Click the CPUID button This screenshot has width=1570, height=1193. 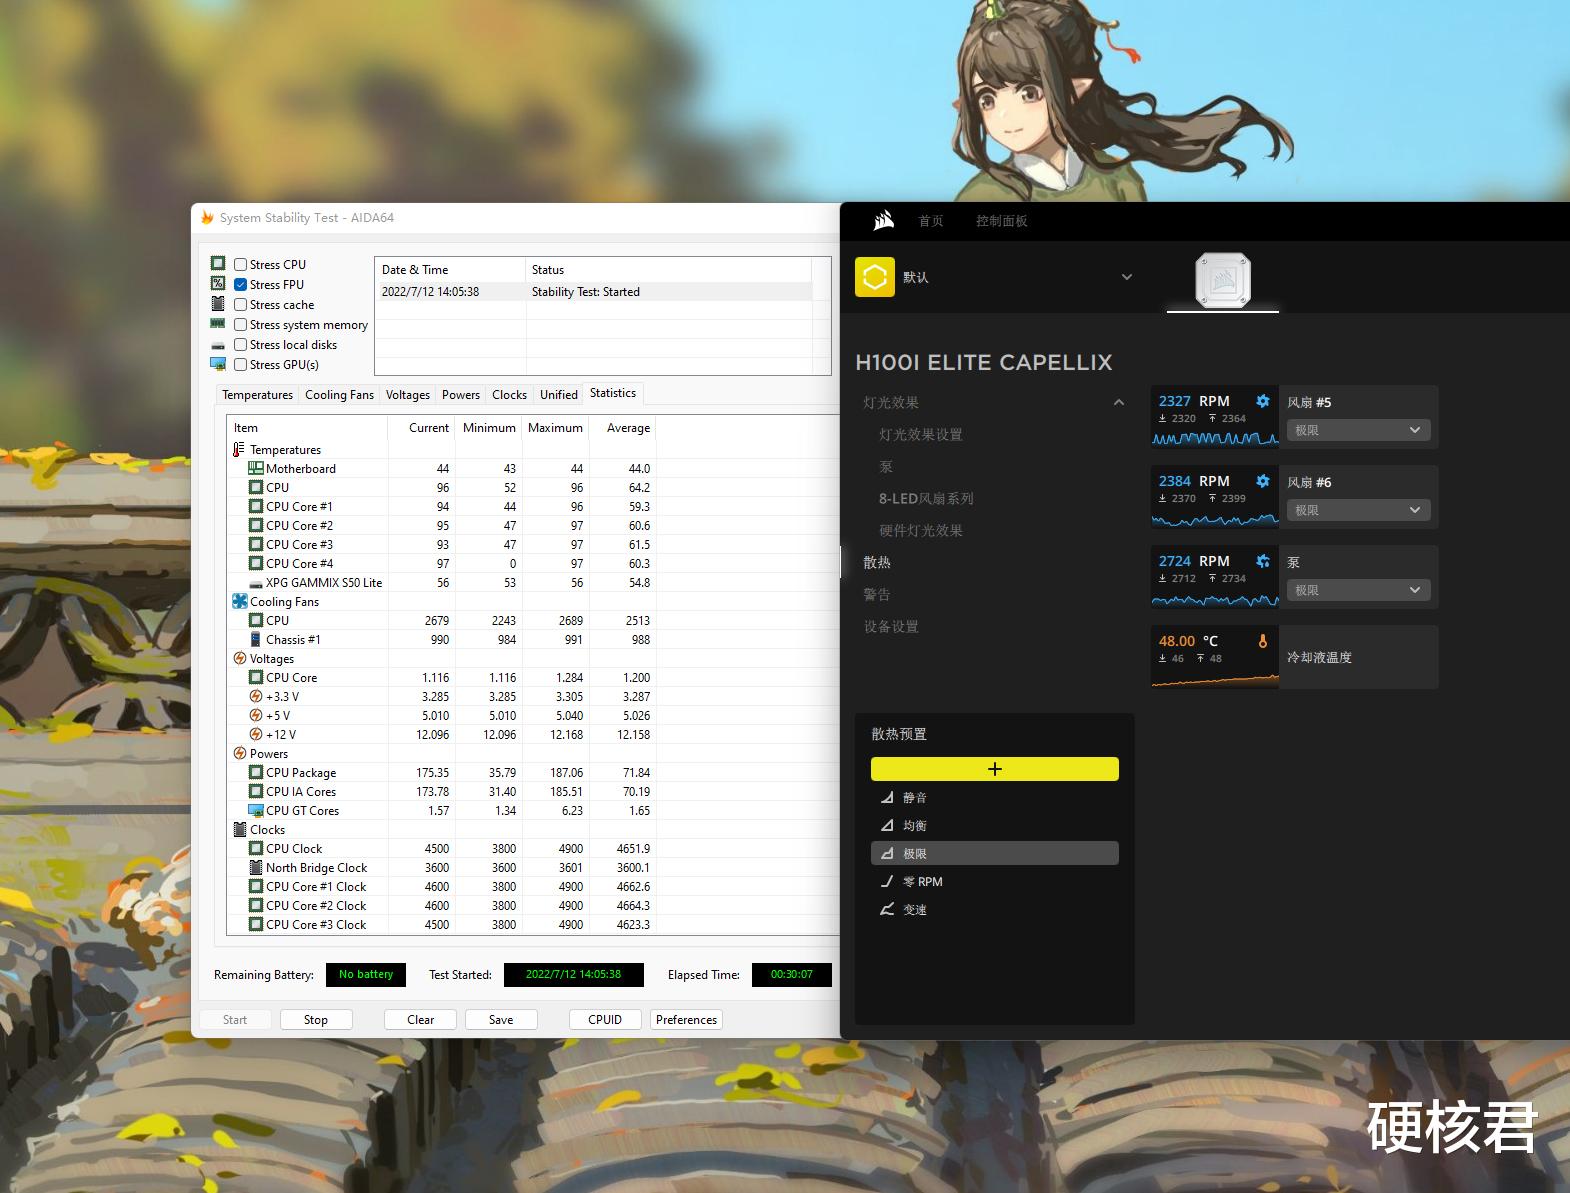(x=605, y=1019)
